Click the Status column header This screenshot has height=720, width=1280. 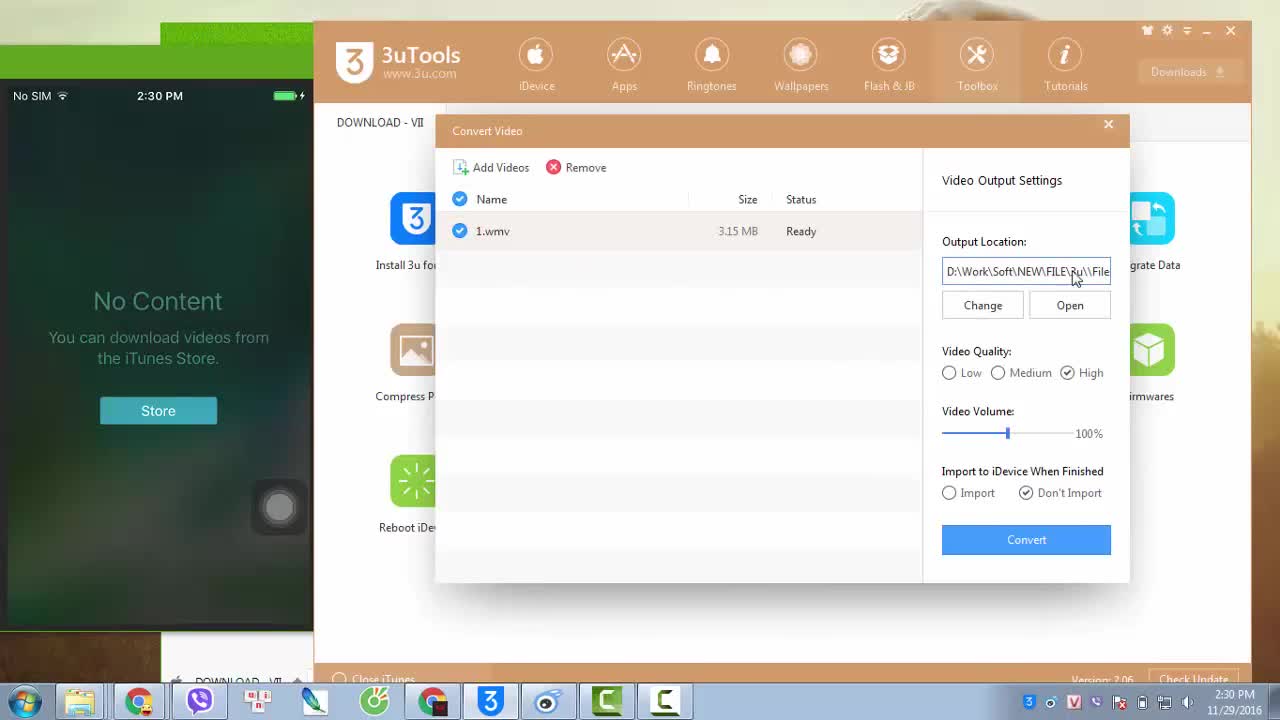(x=801, y=199)
